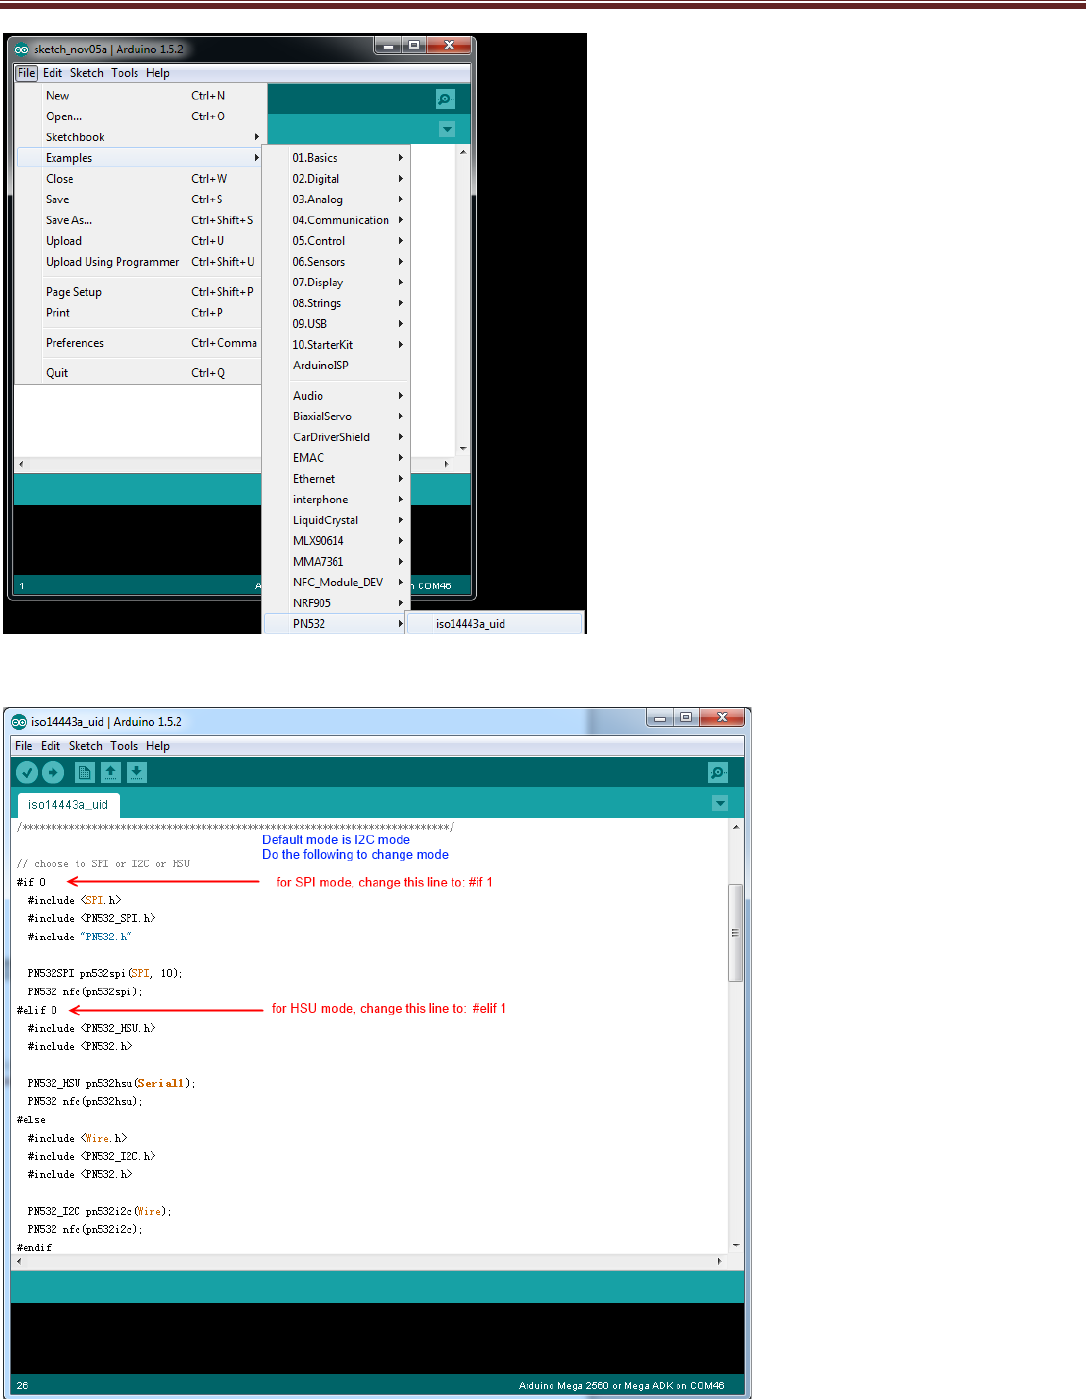
Task: Open File menu in iso14443a_uid window
Action: [x=23, y=746]
